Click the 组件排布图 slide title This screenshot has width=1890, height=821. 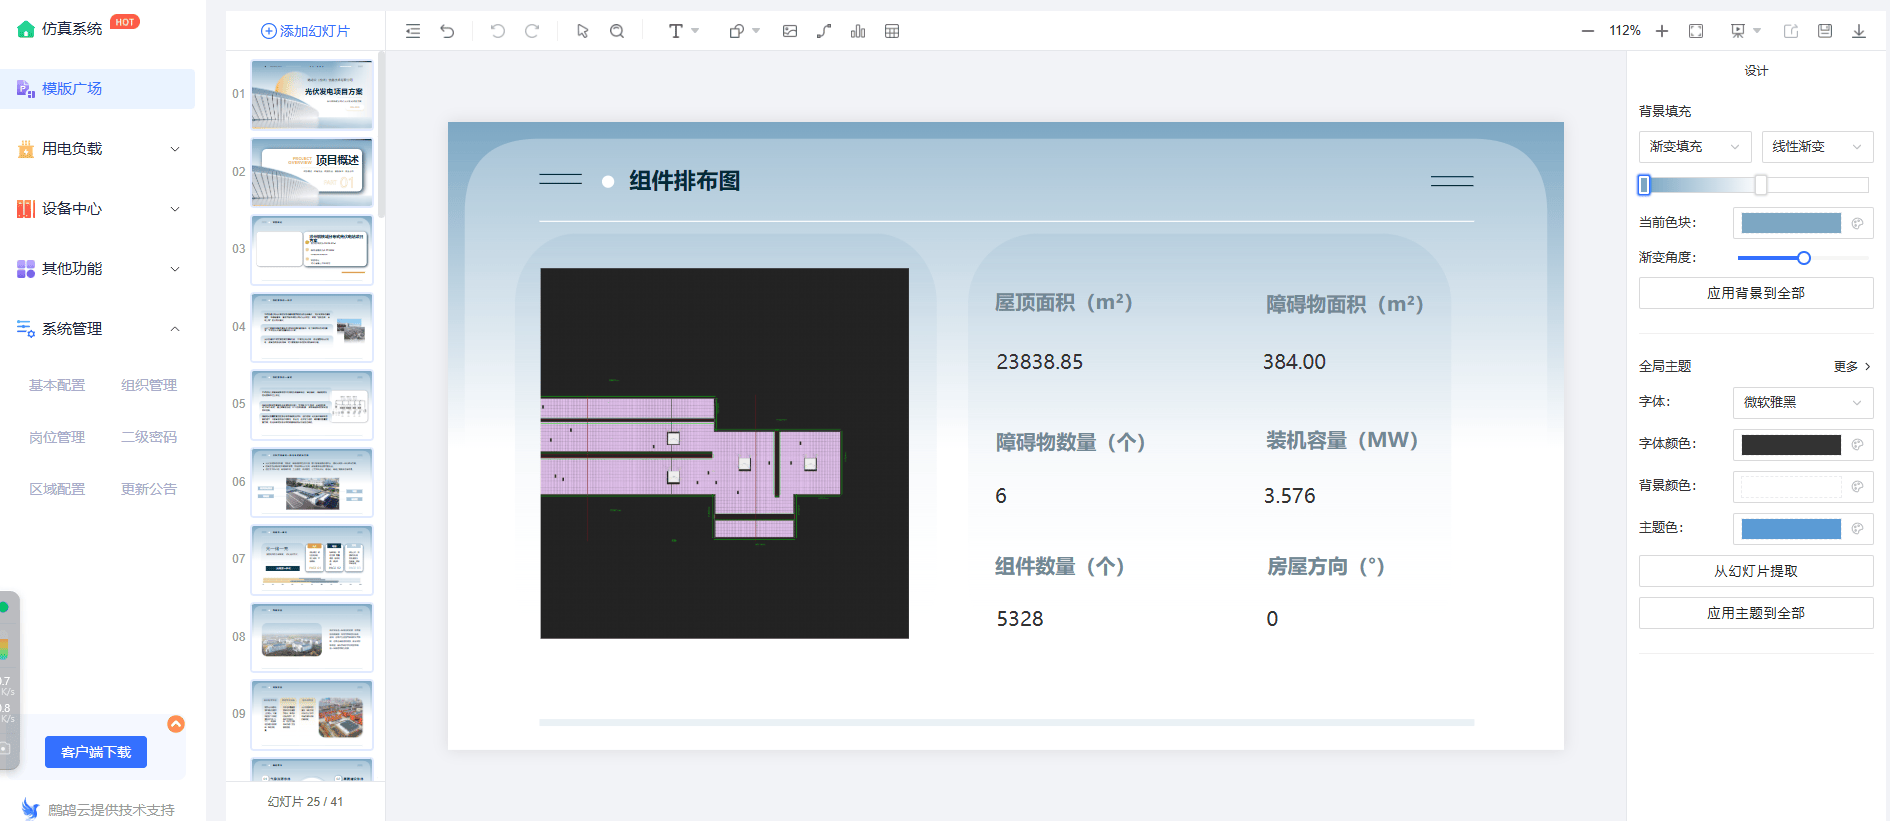[x=685, y=181]
